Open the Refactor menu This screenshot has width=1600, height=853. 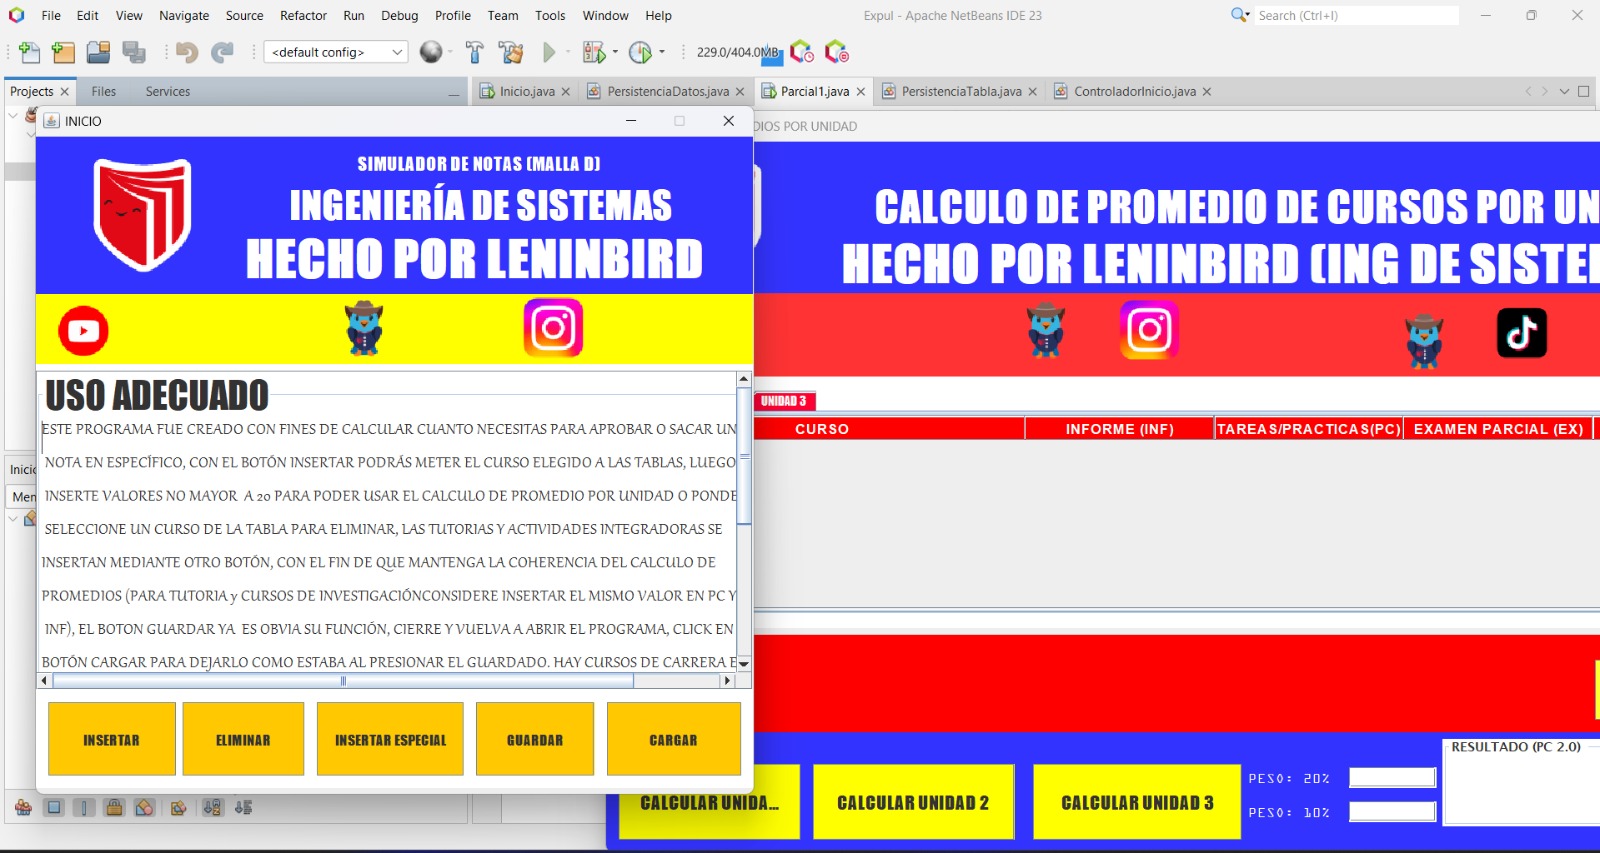coord(303,15)
